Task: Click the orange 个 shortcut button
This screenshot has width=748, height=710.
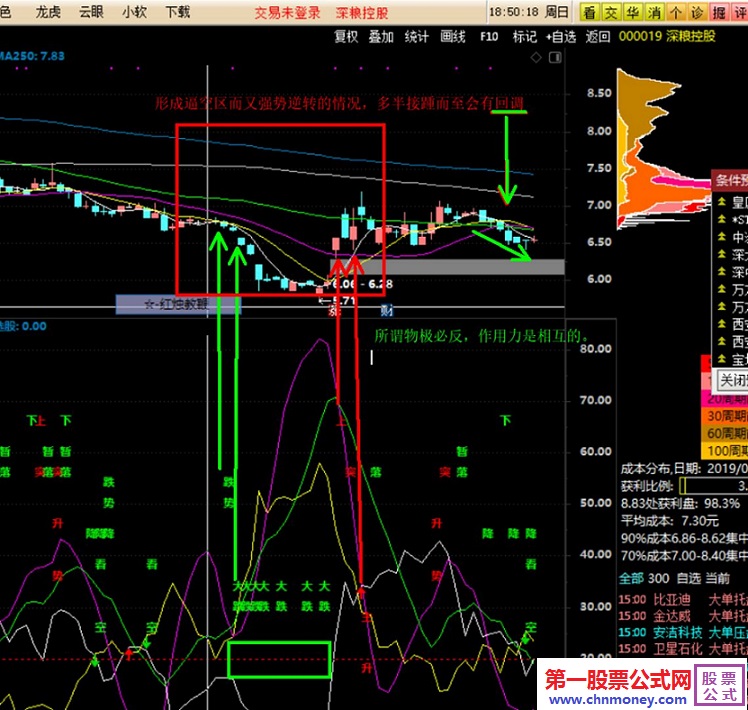Action: pos(675,12)
